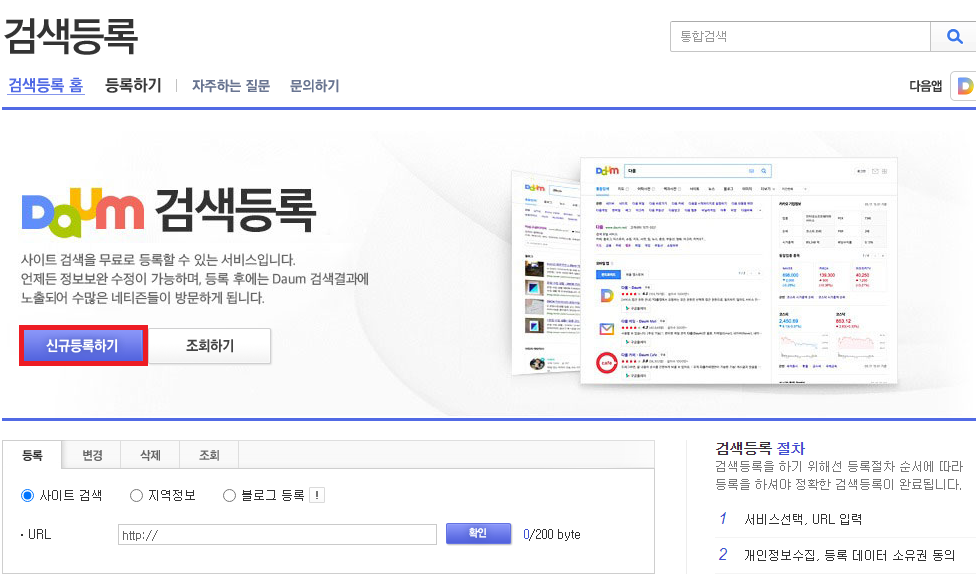Go to 자주하는 질문 page
The image size is (976, 574).
pos(231,86)
